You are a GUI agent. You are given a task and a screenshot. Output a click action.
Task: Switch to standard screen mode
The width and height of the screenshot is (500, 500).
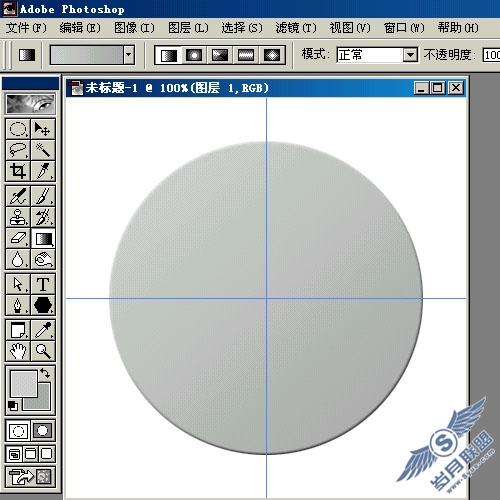[14, 454]
